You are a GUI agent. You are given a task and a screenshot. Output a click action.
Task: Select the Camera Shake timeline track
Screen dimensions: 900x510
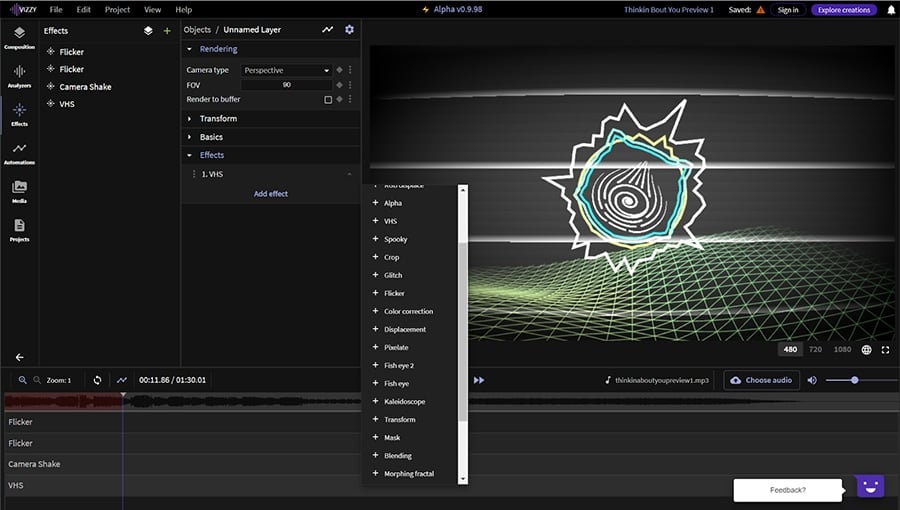[450, 464]
